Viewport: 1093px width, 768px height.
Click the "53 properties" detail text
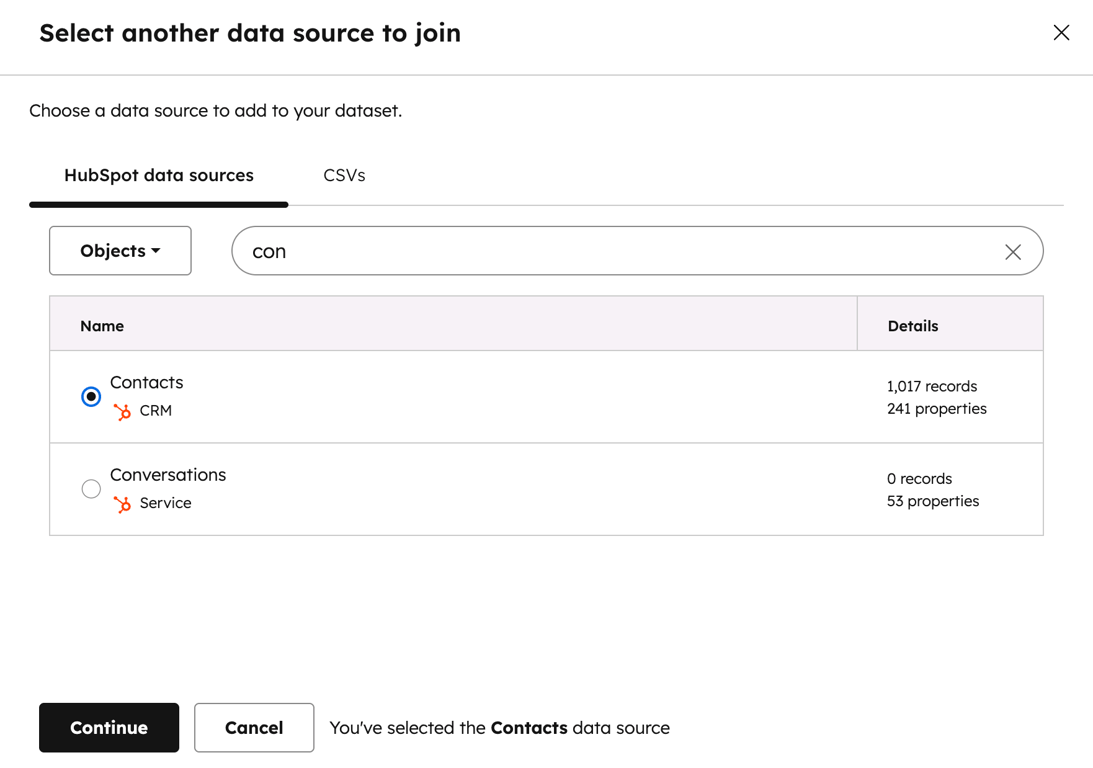(x=933, y=501)
